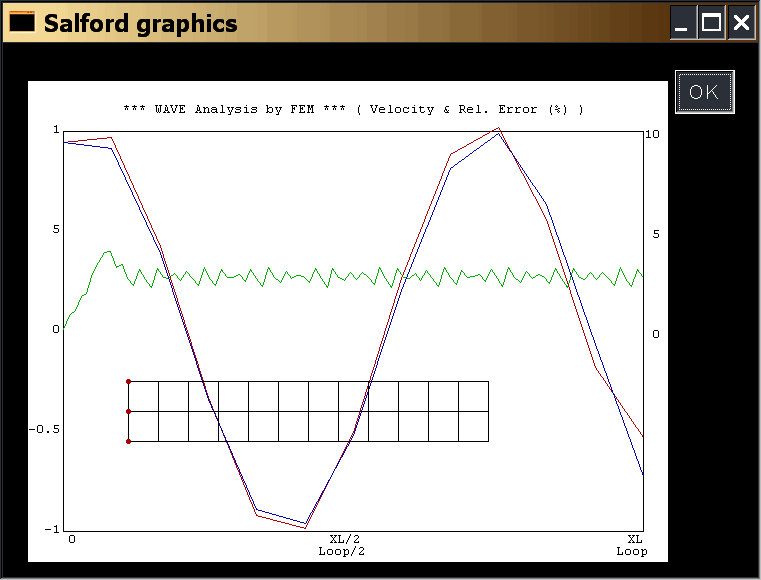Click the middle red mesh node dot
Image resolution: width=761 pixels, height=580 pixels.
point(129,412)
